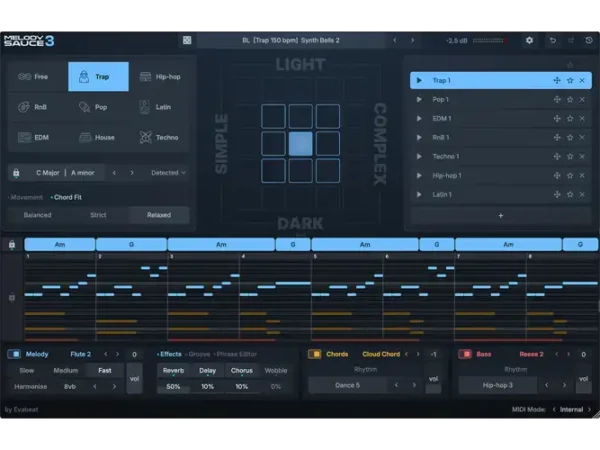Play the EDM 1 pattern
The height and width of the screenshot is (450, 600).
419,119
